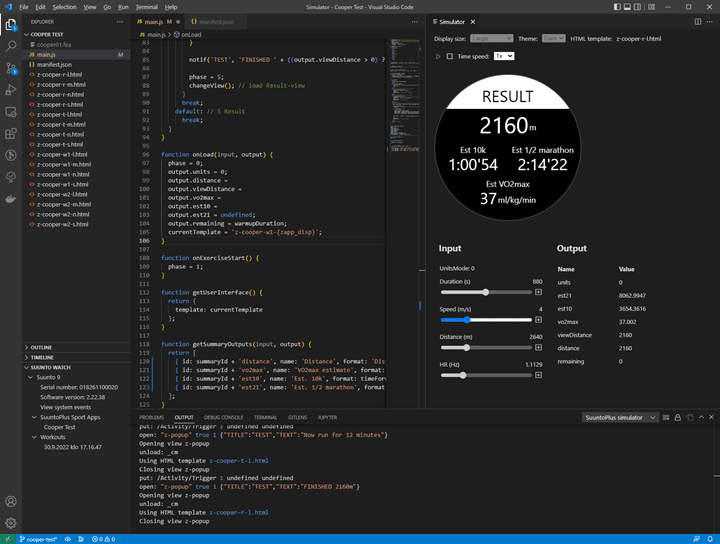Collapse the SuuntoPlus Sport Apps node
This screenshot has width=720, height=544.
pos(34,417)
